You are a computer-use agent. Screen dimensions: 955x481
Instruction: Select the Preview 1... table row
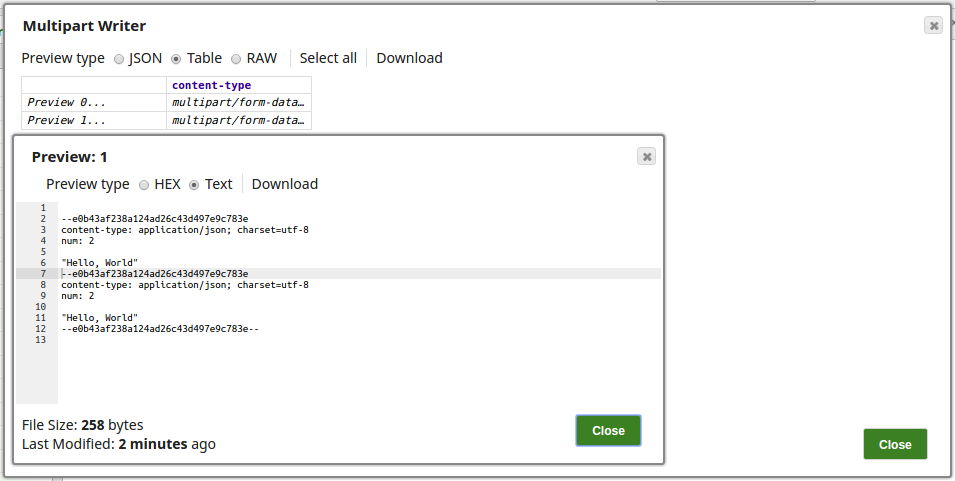(66, 121)
